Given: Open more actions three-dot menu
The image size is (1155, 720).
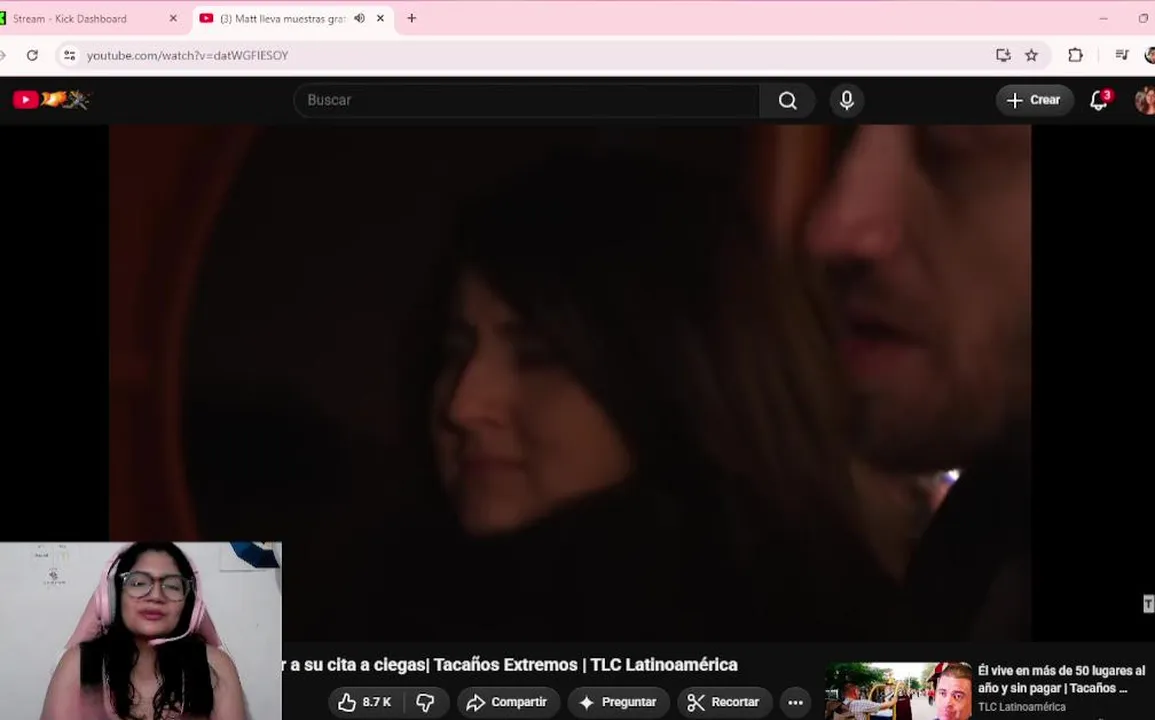Looking at the screenshot, I should point(796,702).
